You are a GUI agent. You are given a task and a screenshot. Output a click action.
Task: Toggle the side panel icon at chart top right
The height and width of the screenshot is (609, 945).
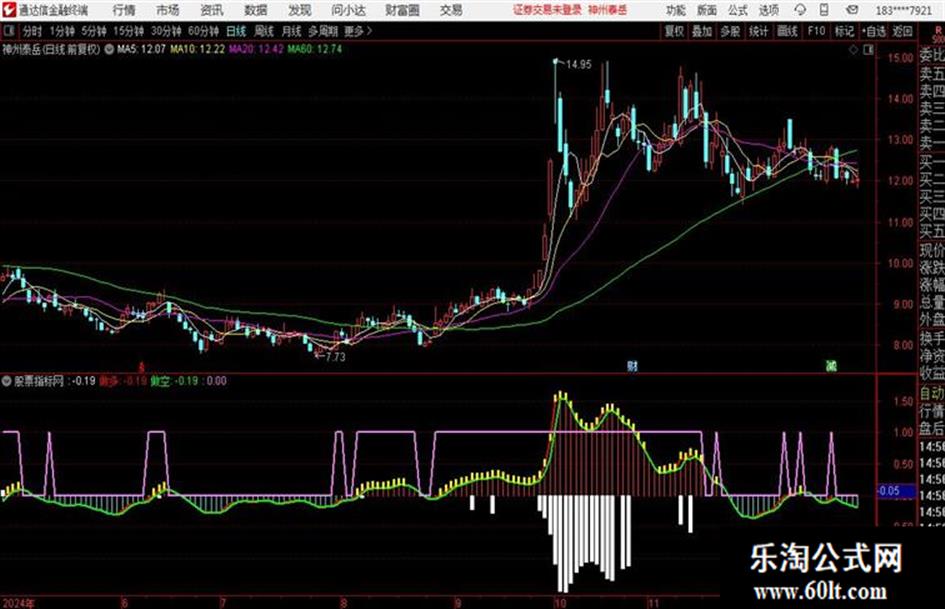(x=868, y=50)
